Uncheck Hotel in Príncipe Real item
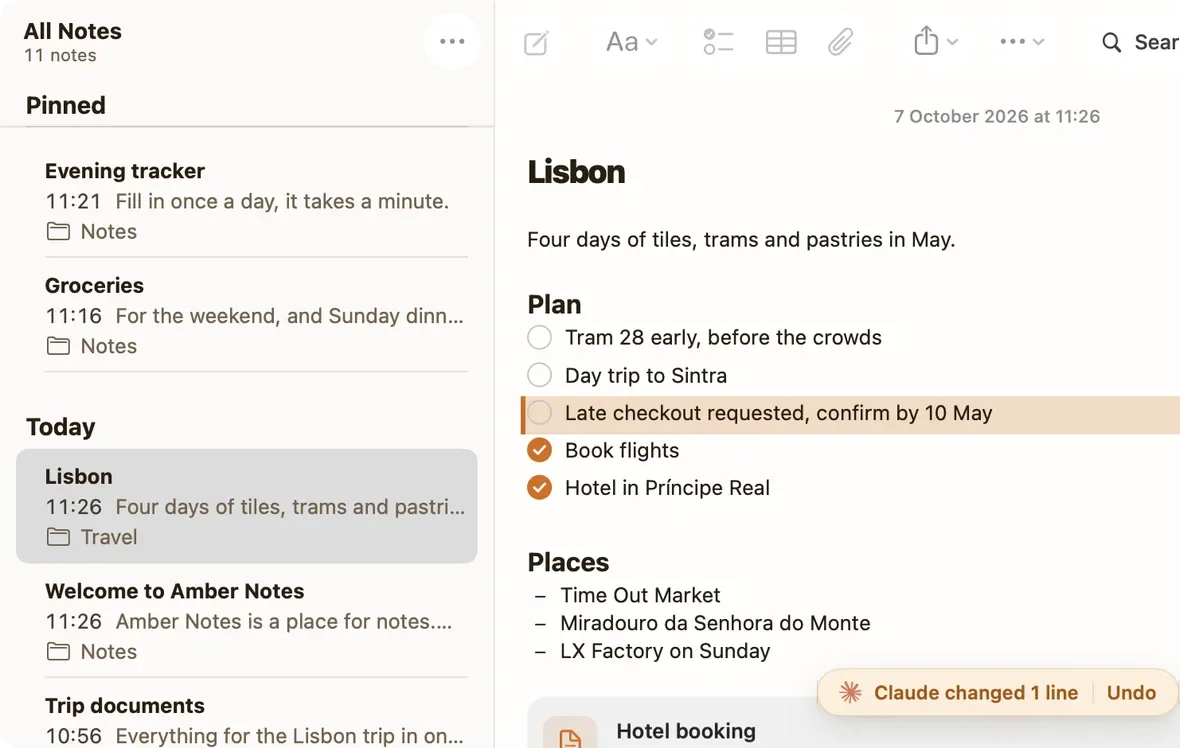Viewport: 1180px width, 748px height. tap(540, 488)
